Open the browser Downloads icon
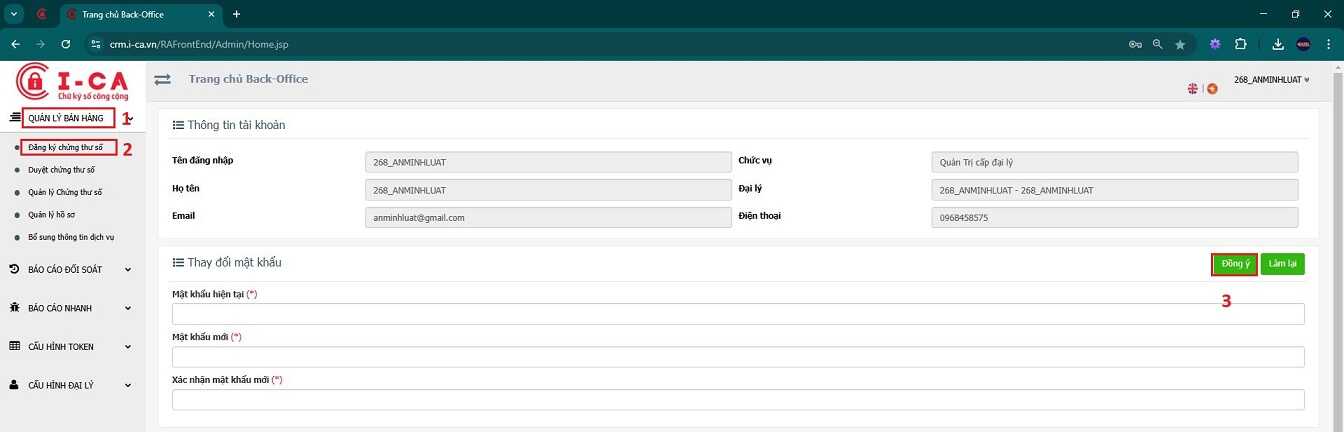 1278,44
